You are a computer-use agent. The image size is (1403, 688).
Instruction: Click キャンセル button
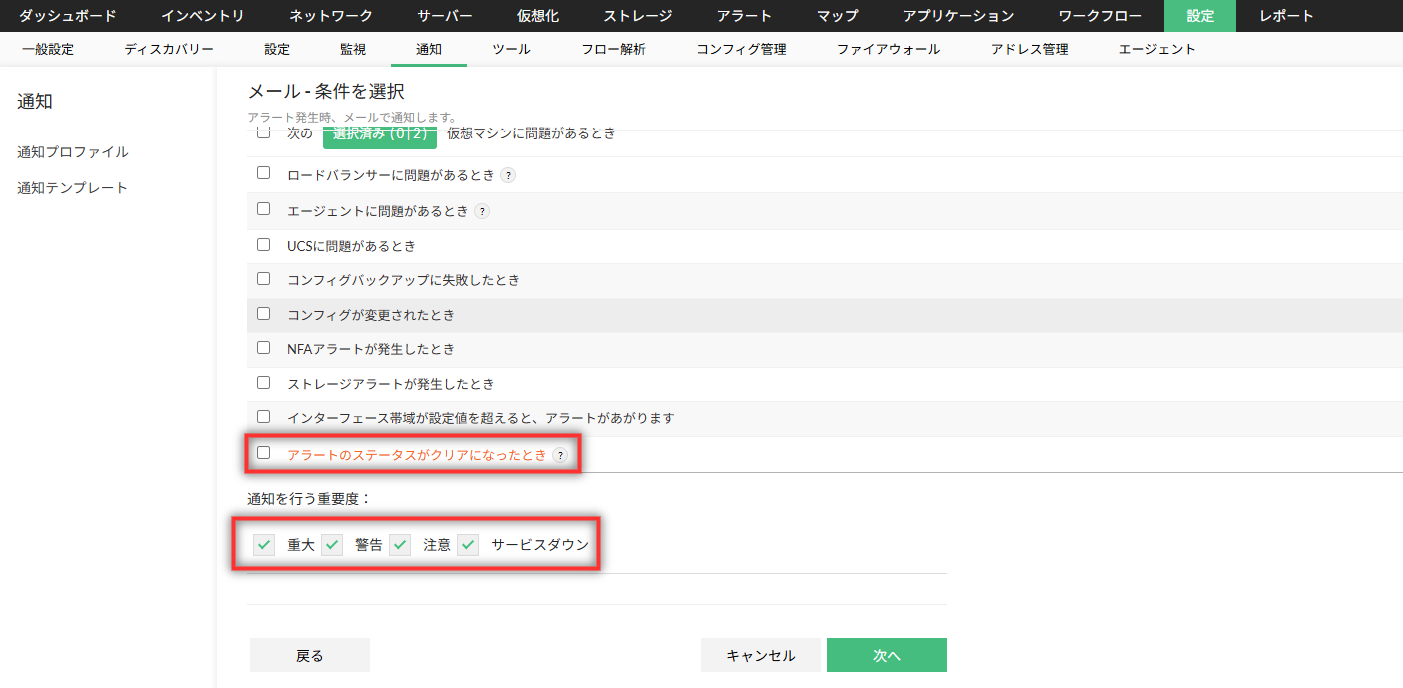761,655
